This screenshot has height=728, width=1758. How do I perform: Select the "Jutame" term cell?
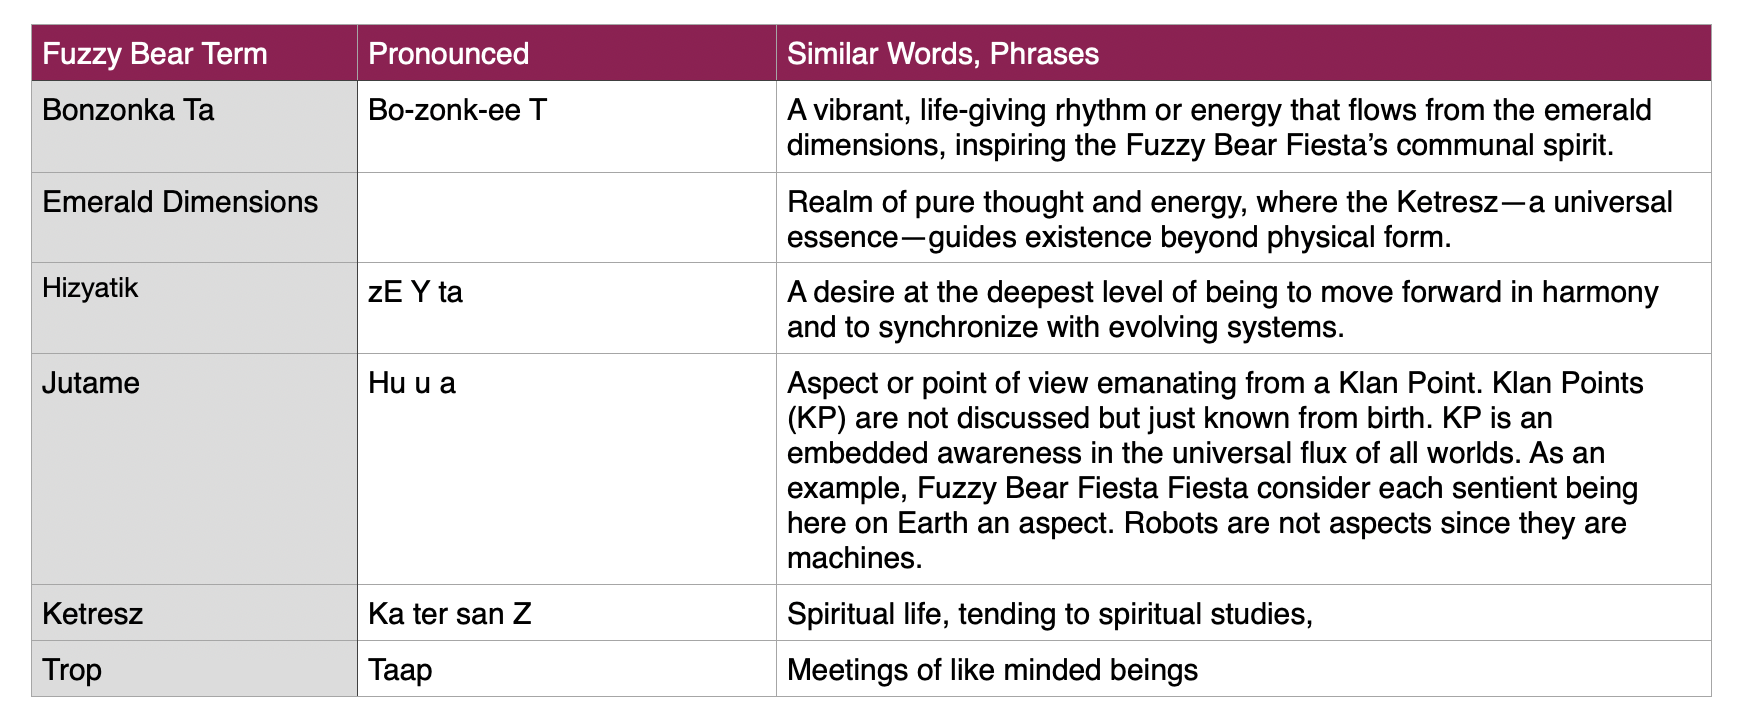(x=91, y=383)
